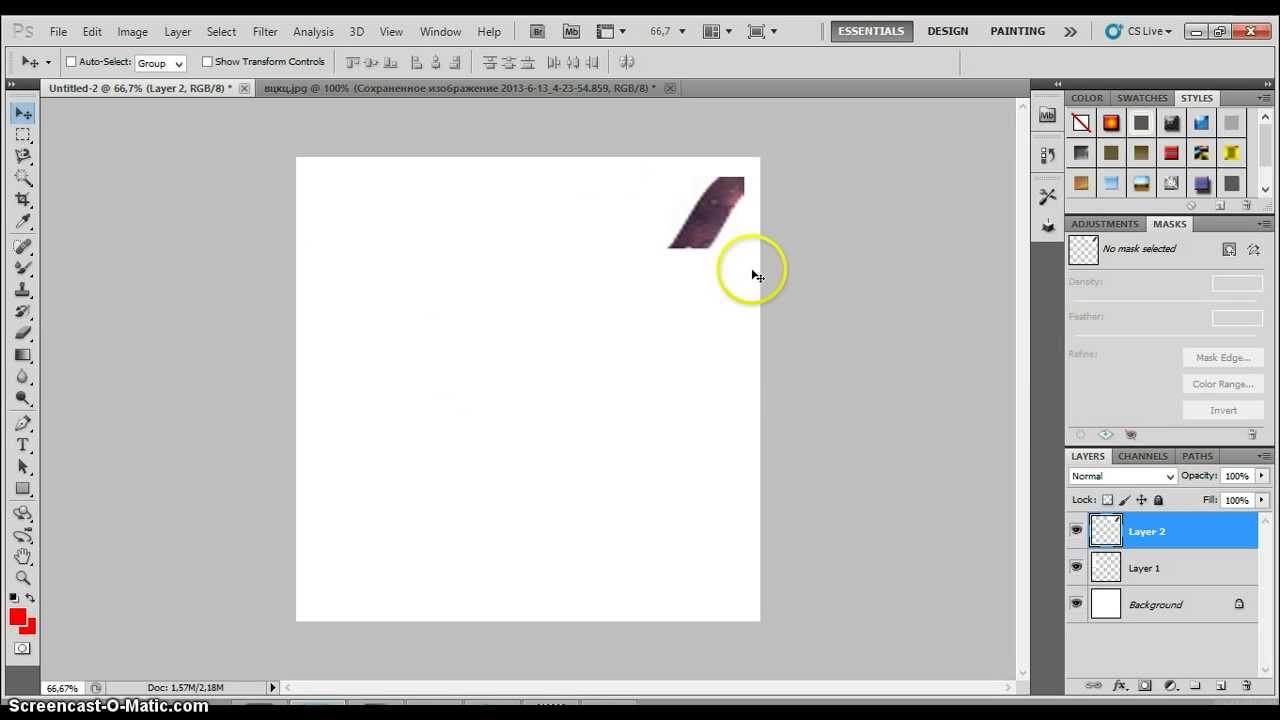Launch Mini Bridge from top bar
1280x720 pixels.
[571, 32]
